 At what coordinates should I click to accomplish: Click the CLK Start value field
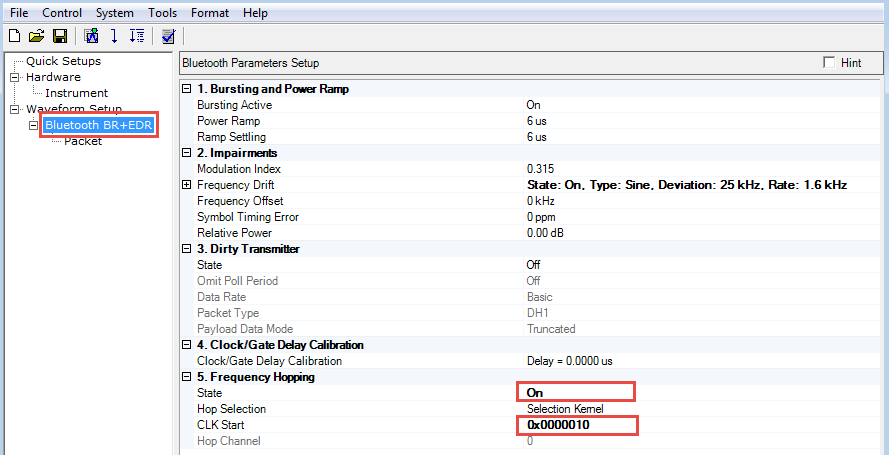[x=577, y=425]
